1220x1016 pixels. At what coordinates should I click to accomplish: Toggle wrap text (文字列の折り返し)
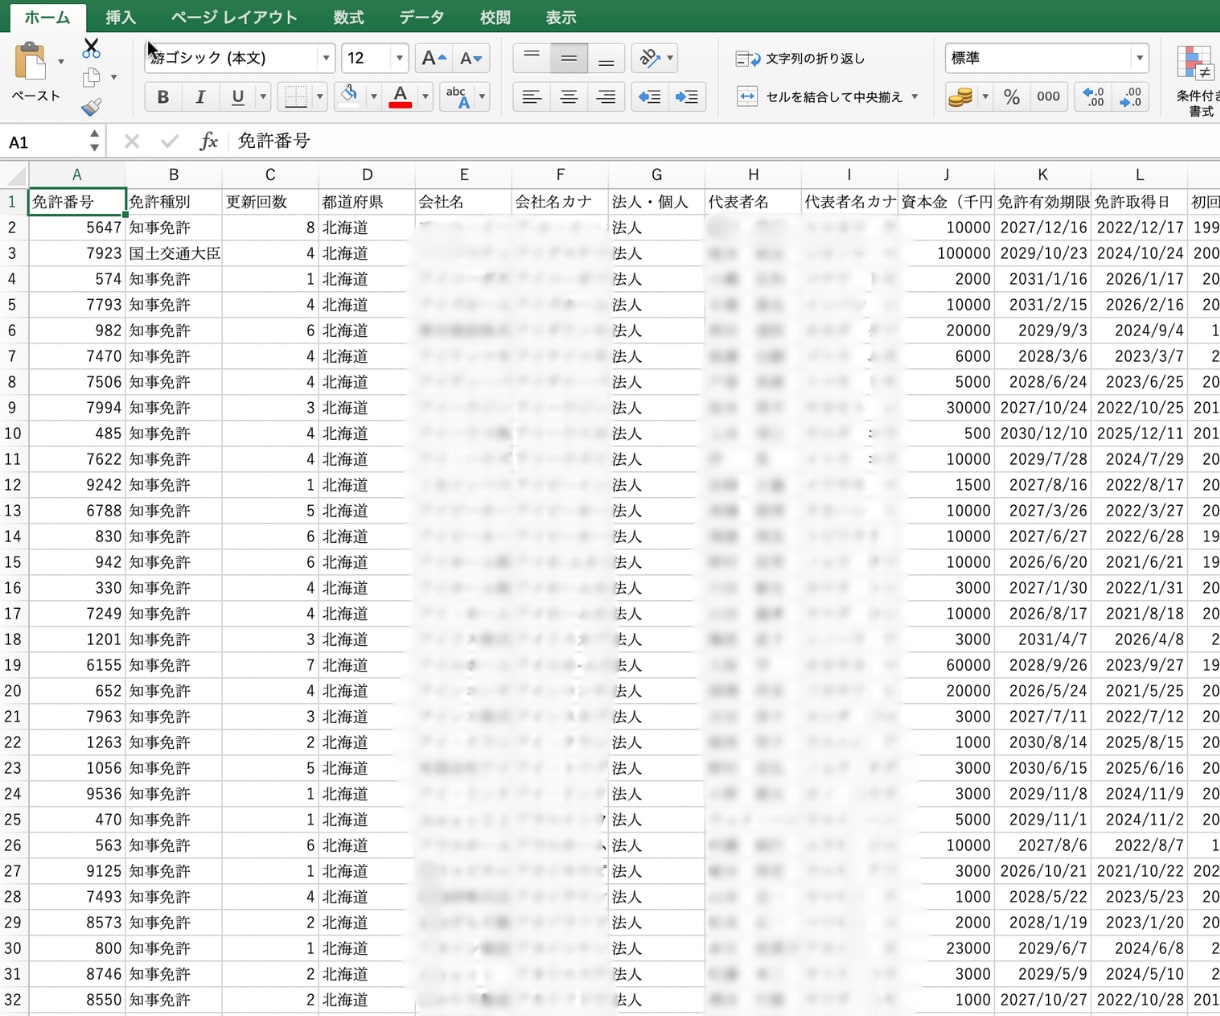click(x=800, y=59)
